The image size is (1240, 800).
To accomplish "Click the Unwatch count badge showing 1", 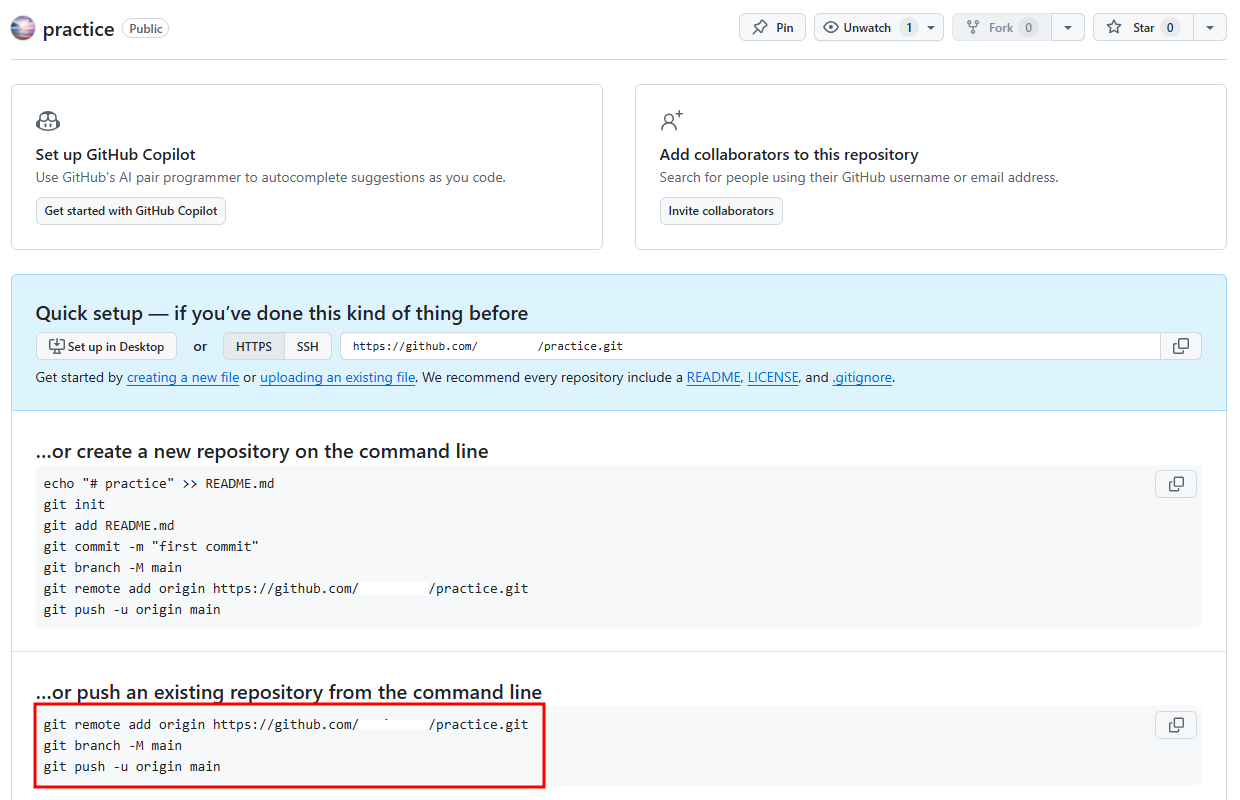I will pos(909,28).
